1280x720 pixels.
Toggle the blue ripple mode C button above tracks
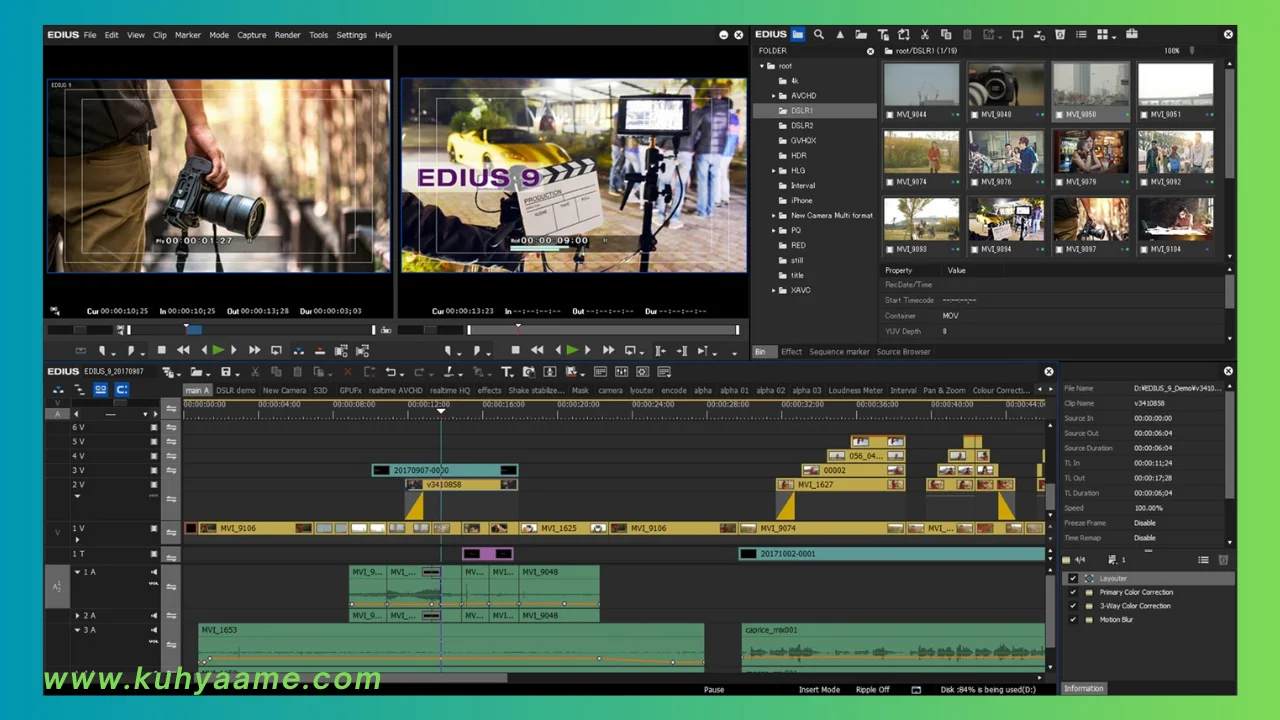tap(122, 390)
